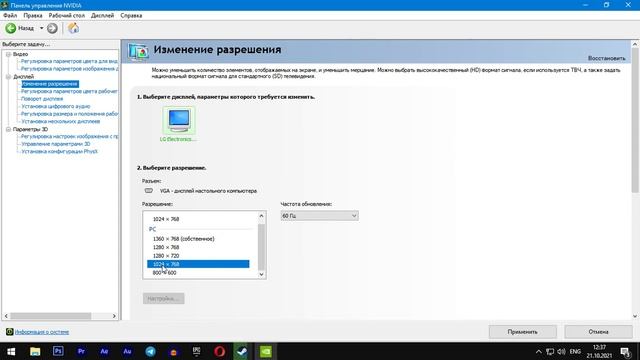Select Изменение разрешения in the tree

(x=50, y=84)
